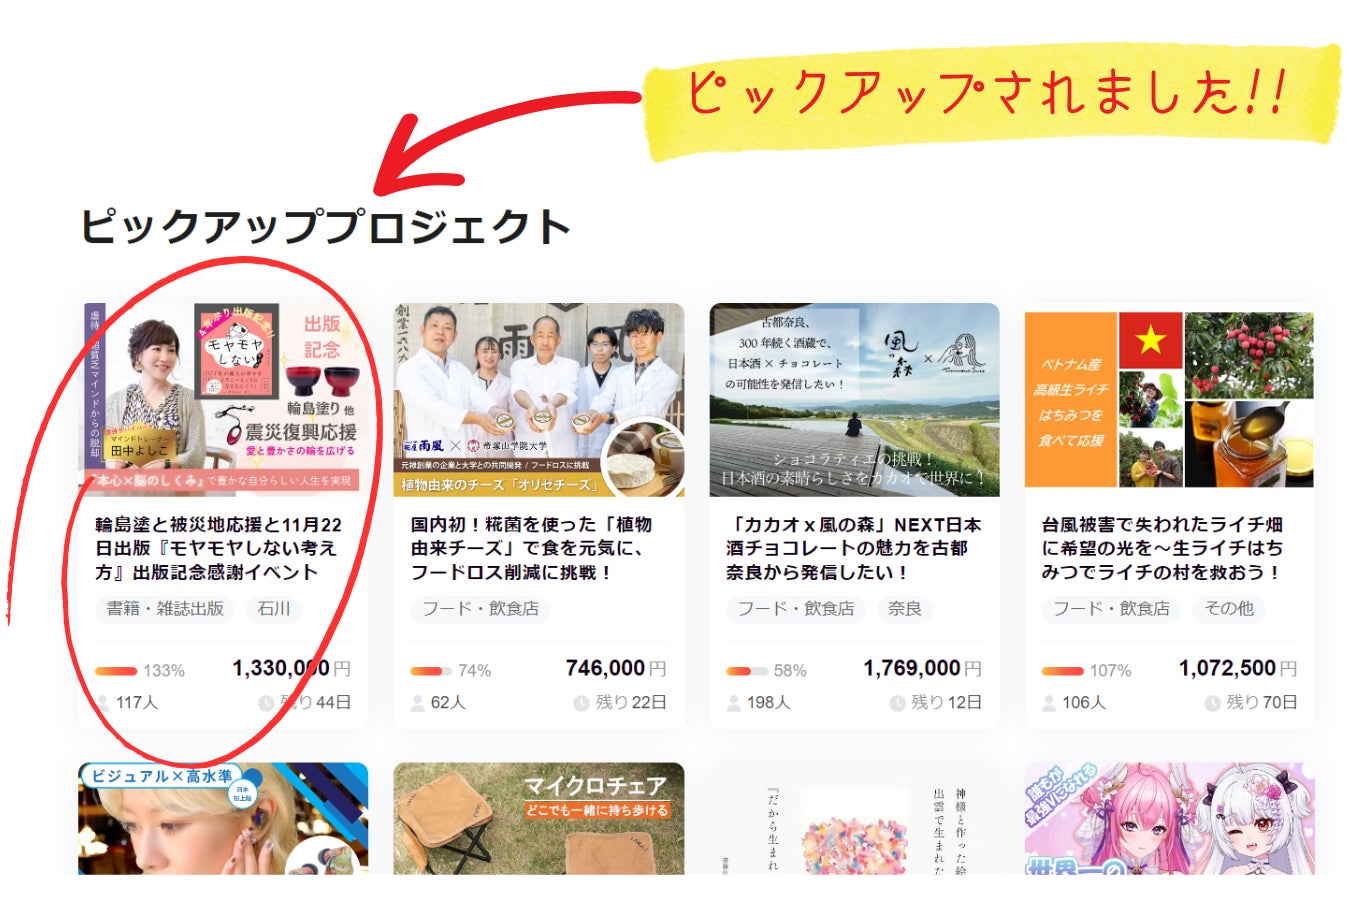This screenshot has height=900, width=1350.
Task: Select the 奈良 region tag
Action: [905, 608]
